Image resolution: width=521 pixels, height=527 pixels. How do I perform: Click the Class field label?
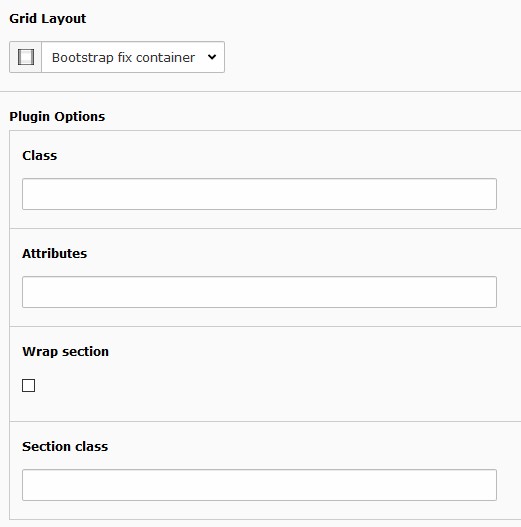40,156
